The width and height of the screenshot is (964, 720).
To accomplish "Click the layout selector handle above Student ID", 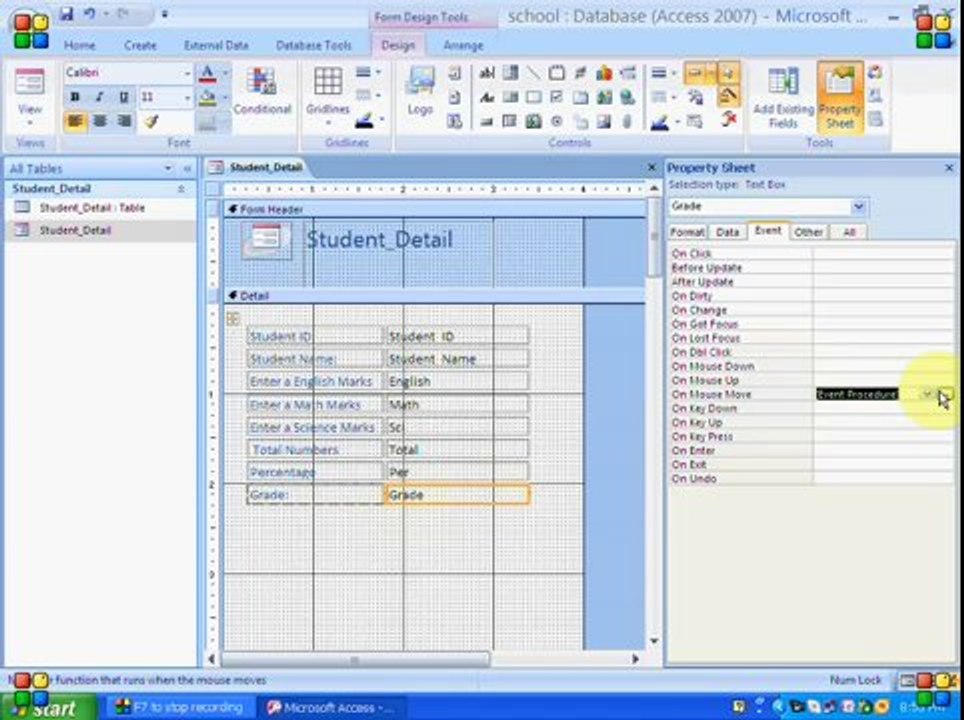I will coord(233,318).
